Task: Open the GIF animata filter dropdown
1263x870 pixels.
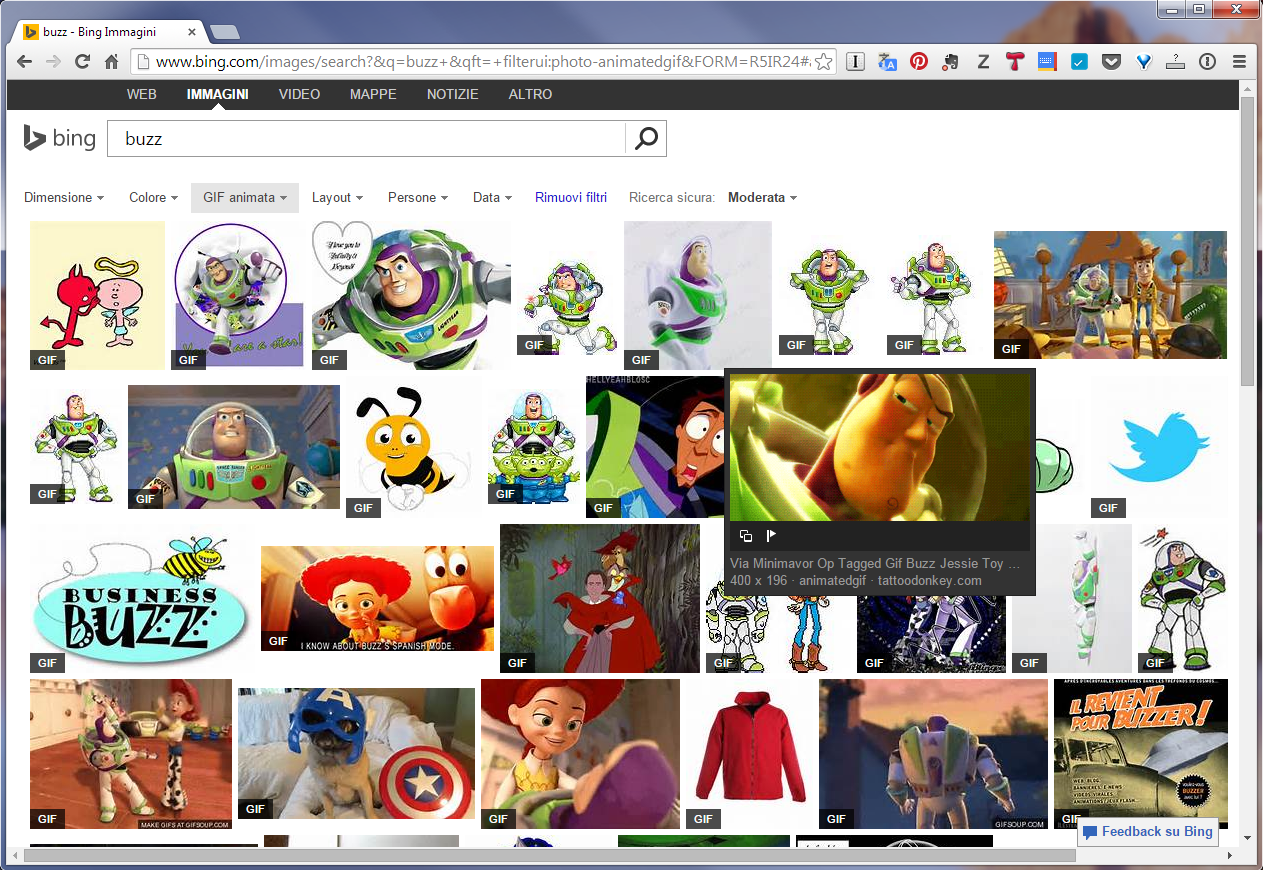Action: pos(245,198)
